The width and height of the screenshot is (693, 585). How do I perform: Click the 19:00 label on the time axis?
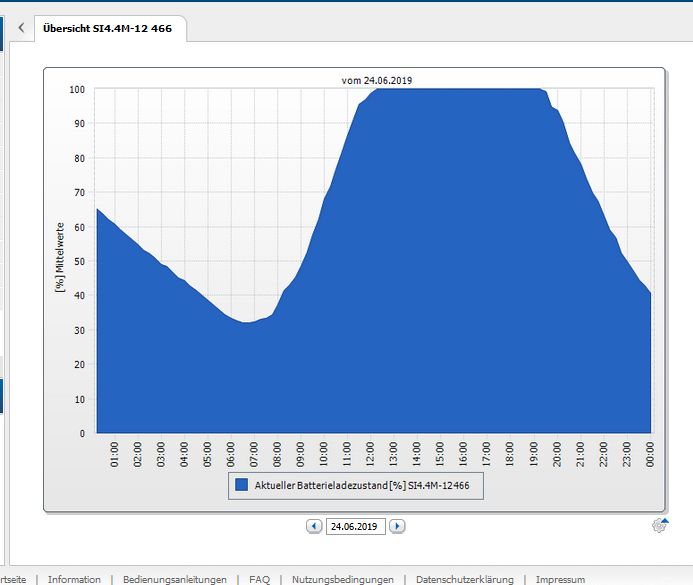point(532,453)
